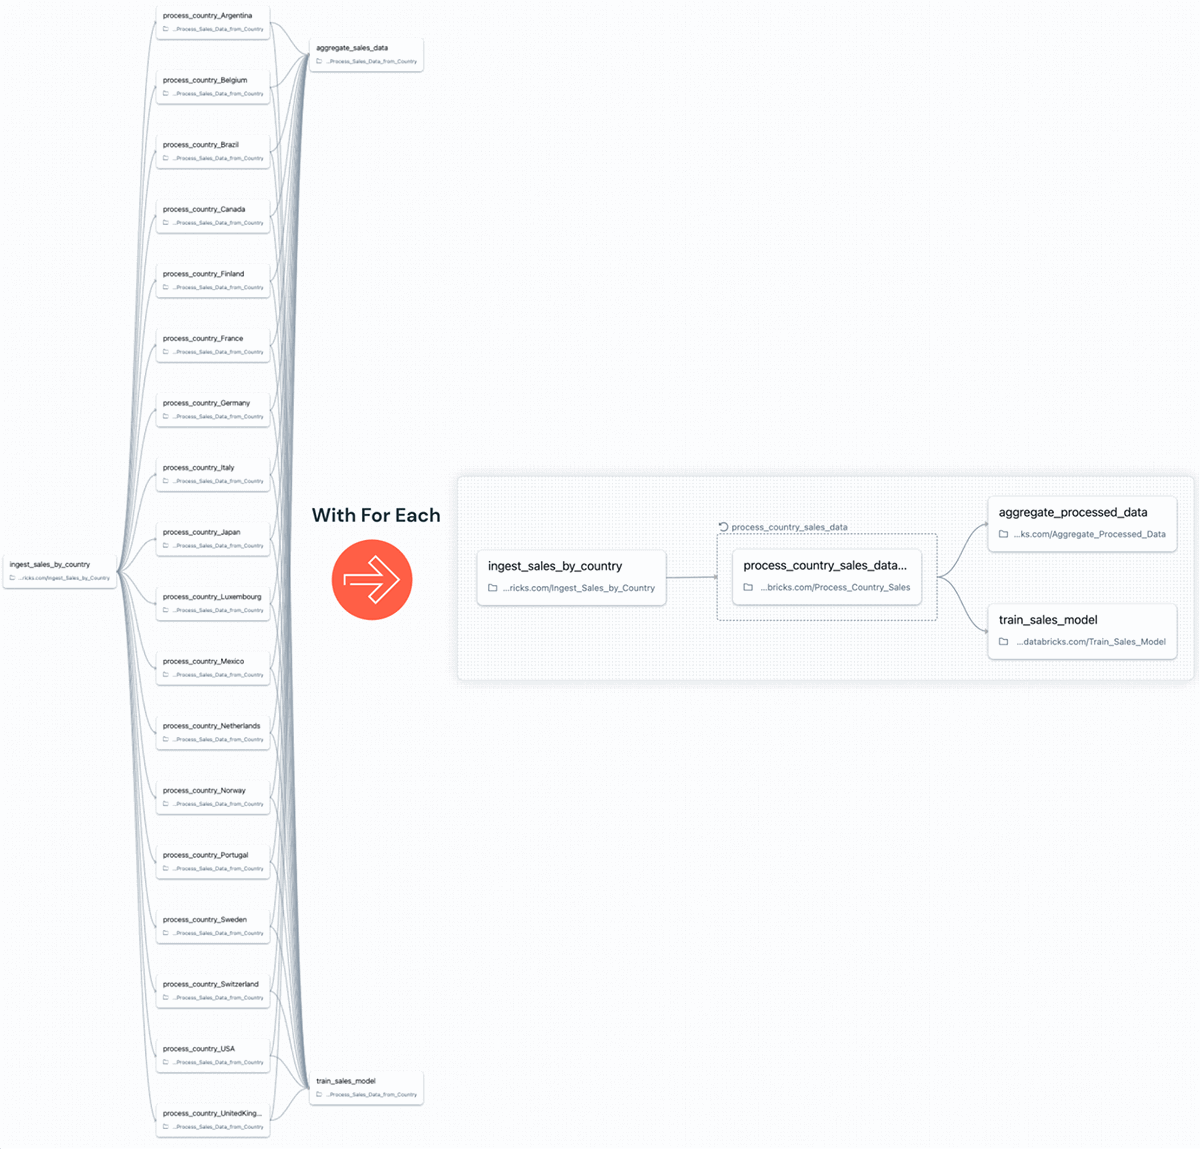
Task: Click the folder icon on aggregate_sales_data card
Action: point(318,61)
